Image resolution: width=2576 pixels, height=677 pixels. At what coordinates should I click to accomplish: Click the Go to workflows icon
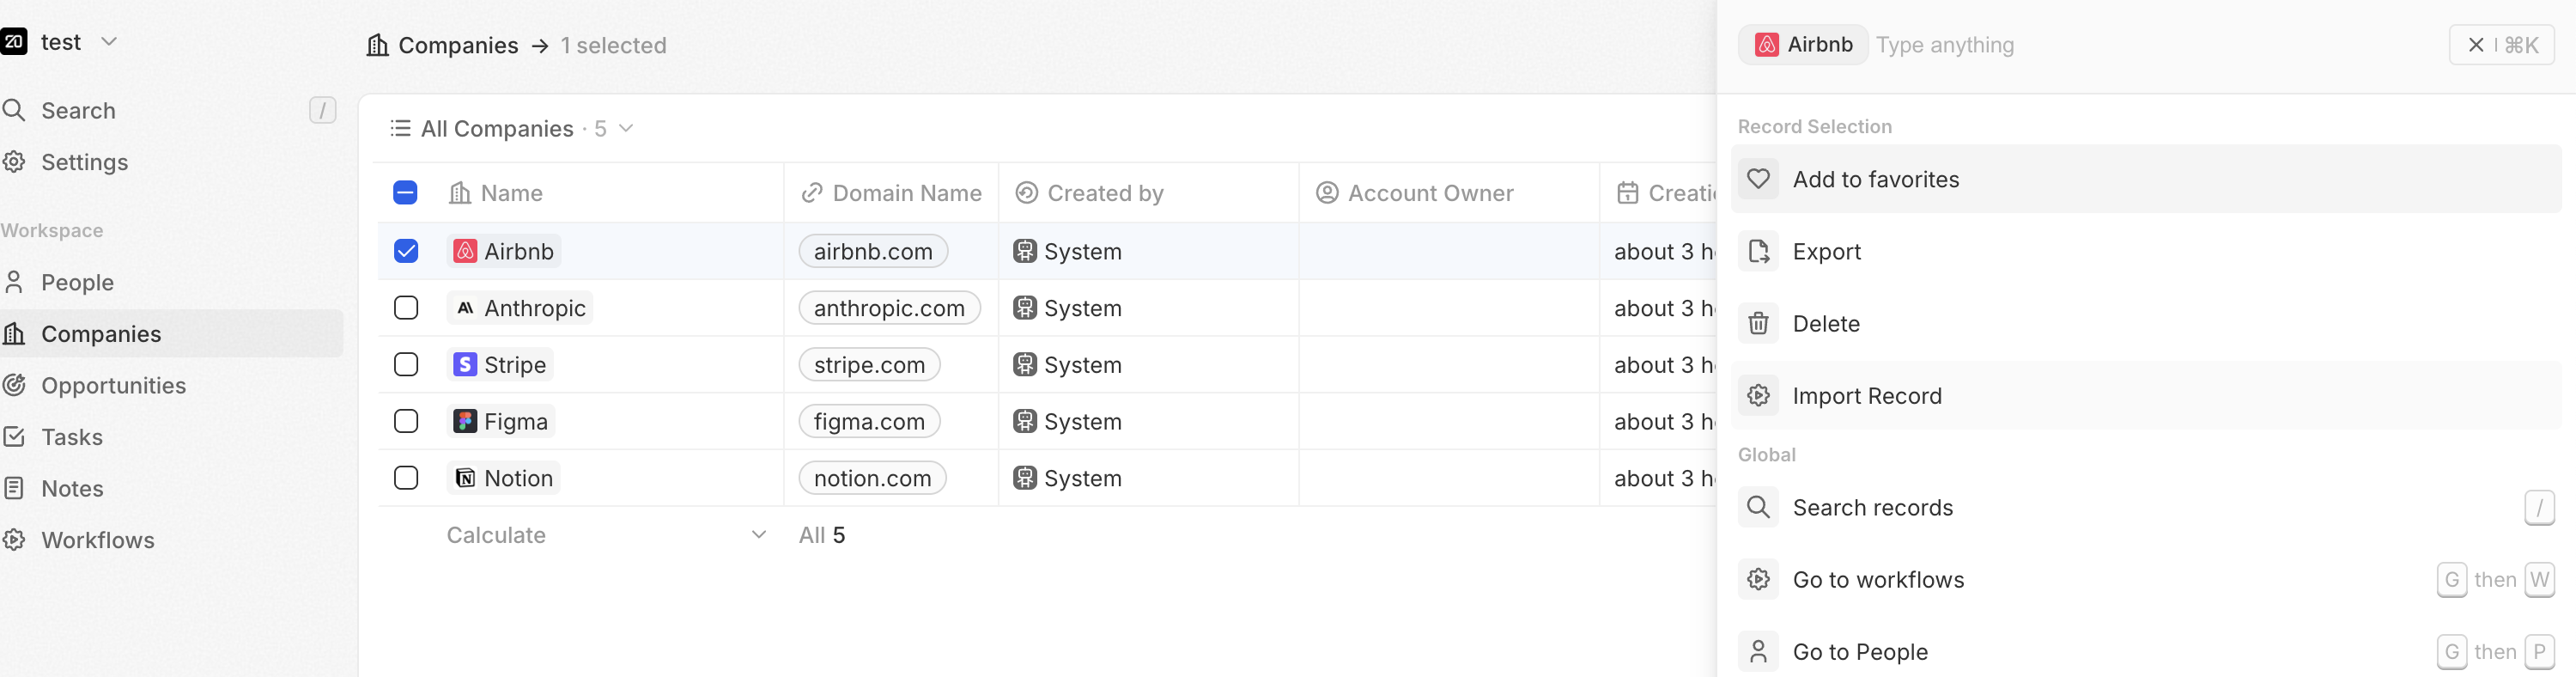tap(1758, 579)
